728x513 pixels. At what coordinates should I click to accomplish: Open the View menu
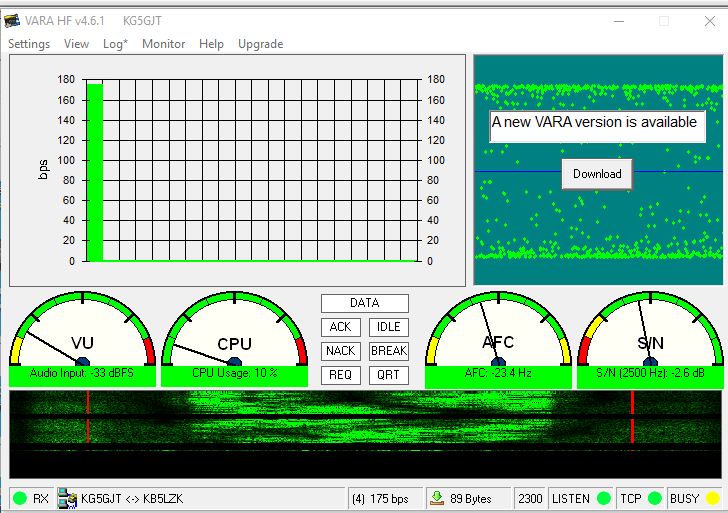point(76,44)
